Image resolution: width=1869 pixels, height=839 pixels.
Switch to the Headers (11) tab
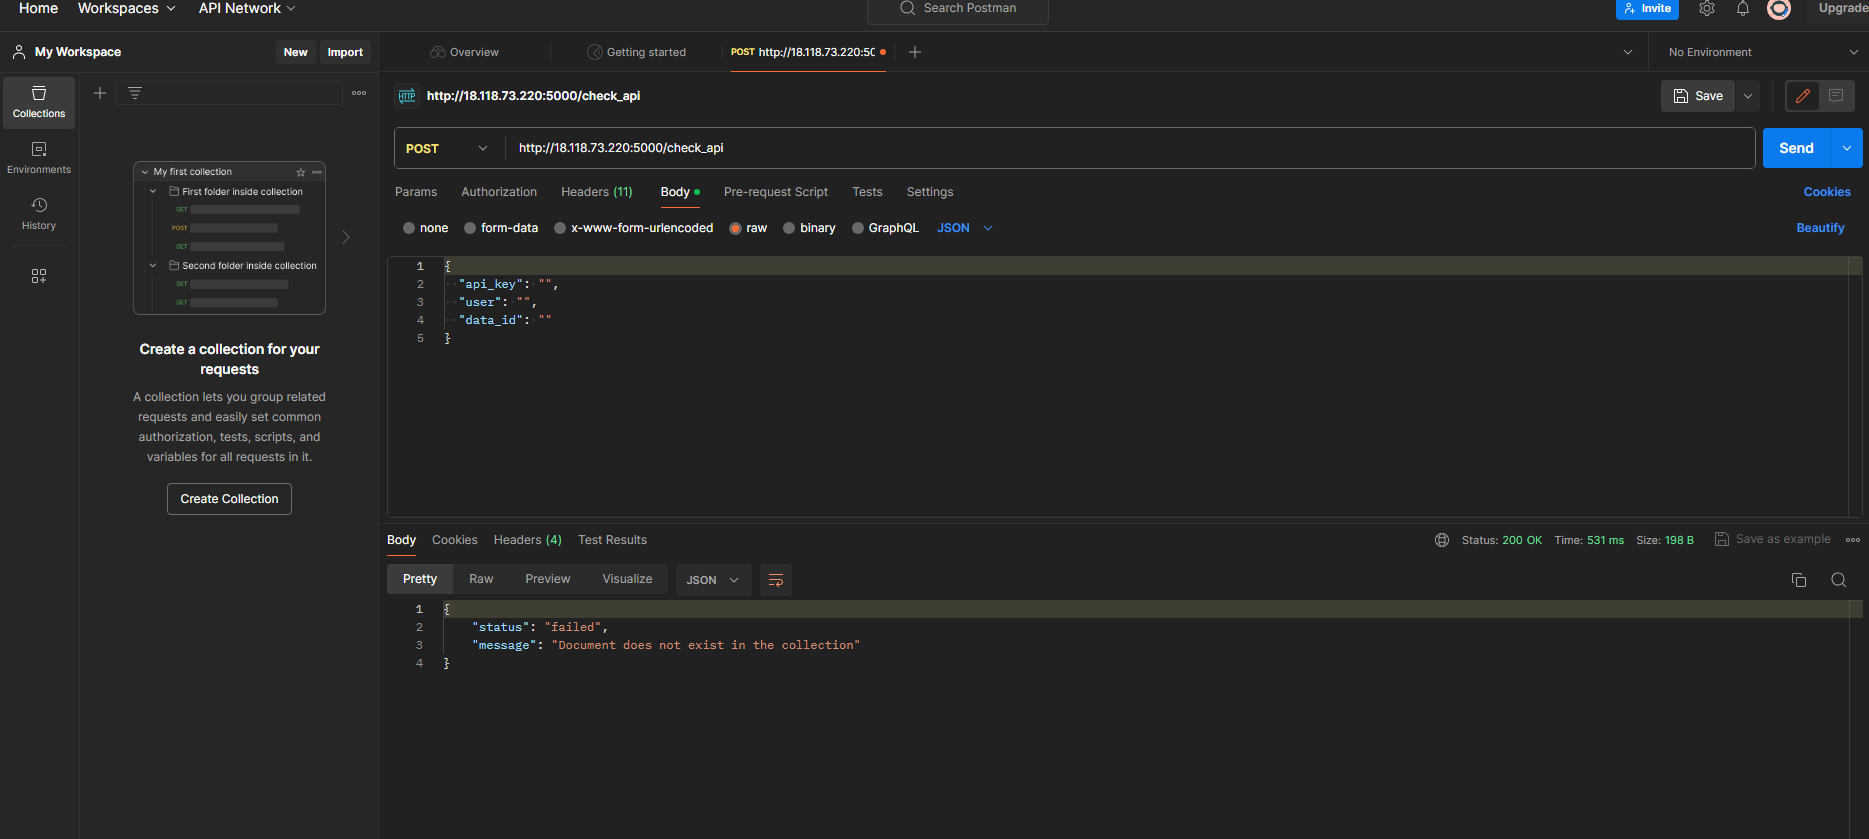pos(597,192)
